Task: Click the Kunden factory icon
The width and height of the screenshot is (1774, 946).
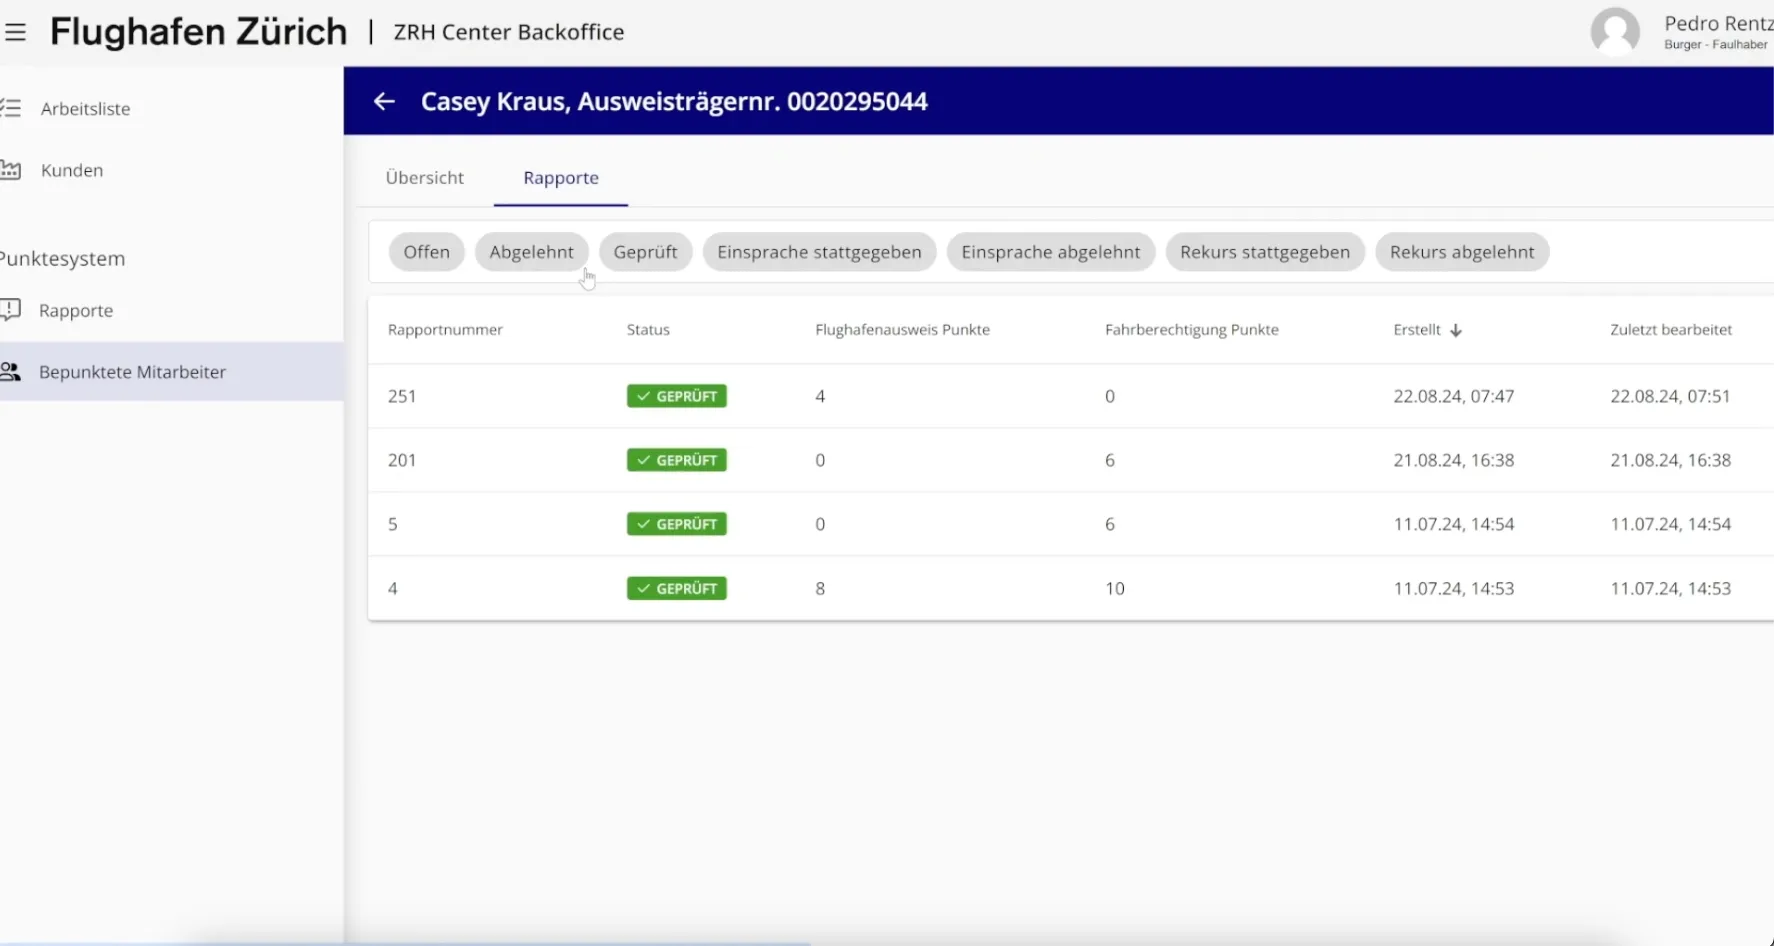Action: click(x=11, y=170)
